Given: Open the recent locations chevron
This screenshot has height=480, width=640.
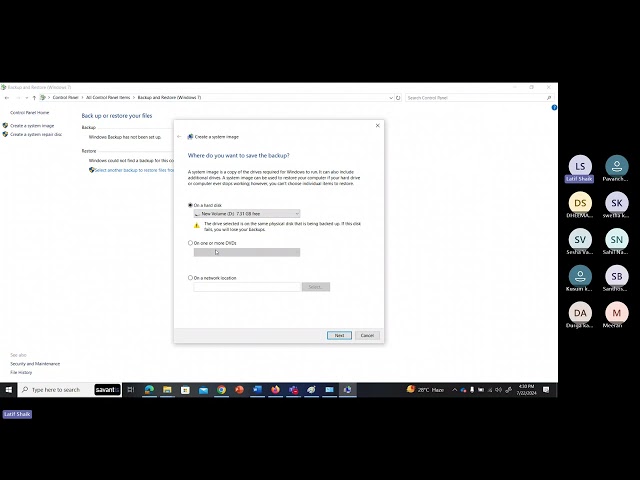Looking at the screenshot, I should 27,98.
